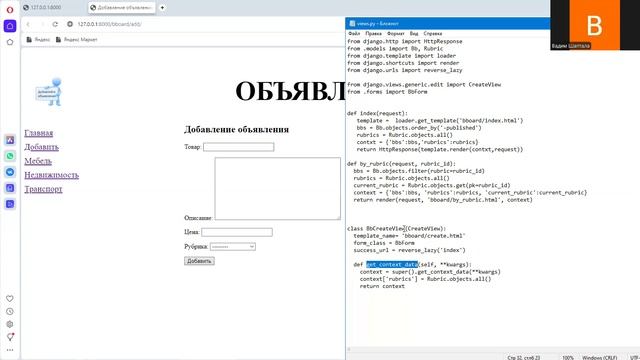This screenshot has width=640, height=360.
Task: Open the Транспорт rubric link
Action: tap(43, 189)
